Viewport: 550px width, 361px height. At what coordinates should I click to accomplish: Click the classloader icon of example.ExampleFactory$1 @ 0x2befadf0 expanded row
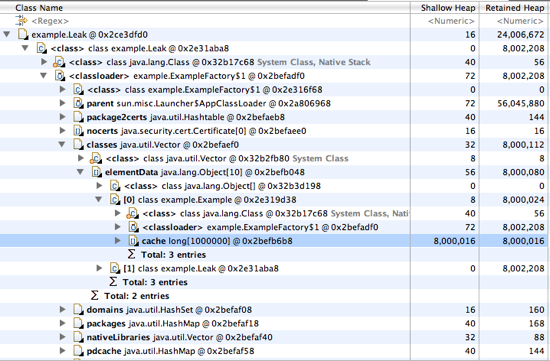point(60,76)
